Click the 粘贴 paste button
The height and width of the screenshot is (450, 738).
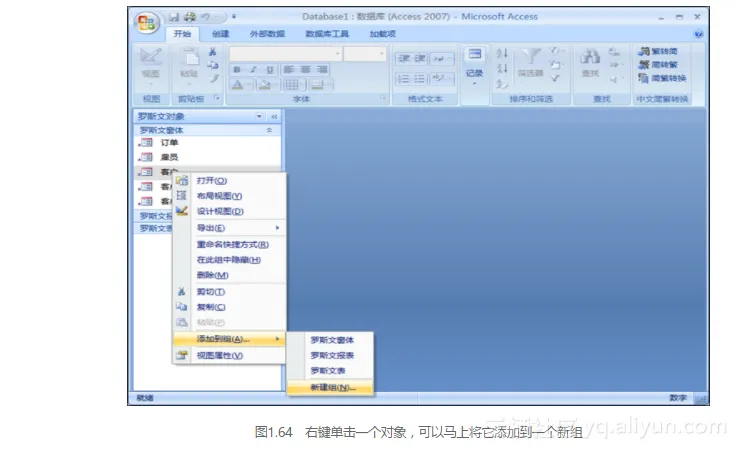click(189, 67)
